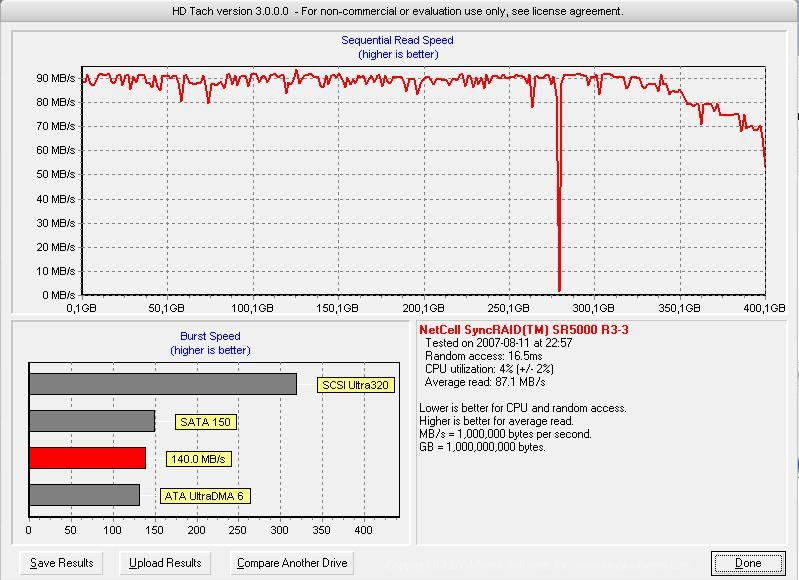Screen dimensions: 799x580
Task: Click the NetCell SyncRAID(TM) SR5000 R3-3 title
Action: [x=524, y=330]
